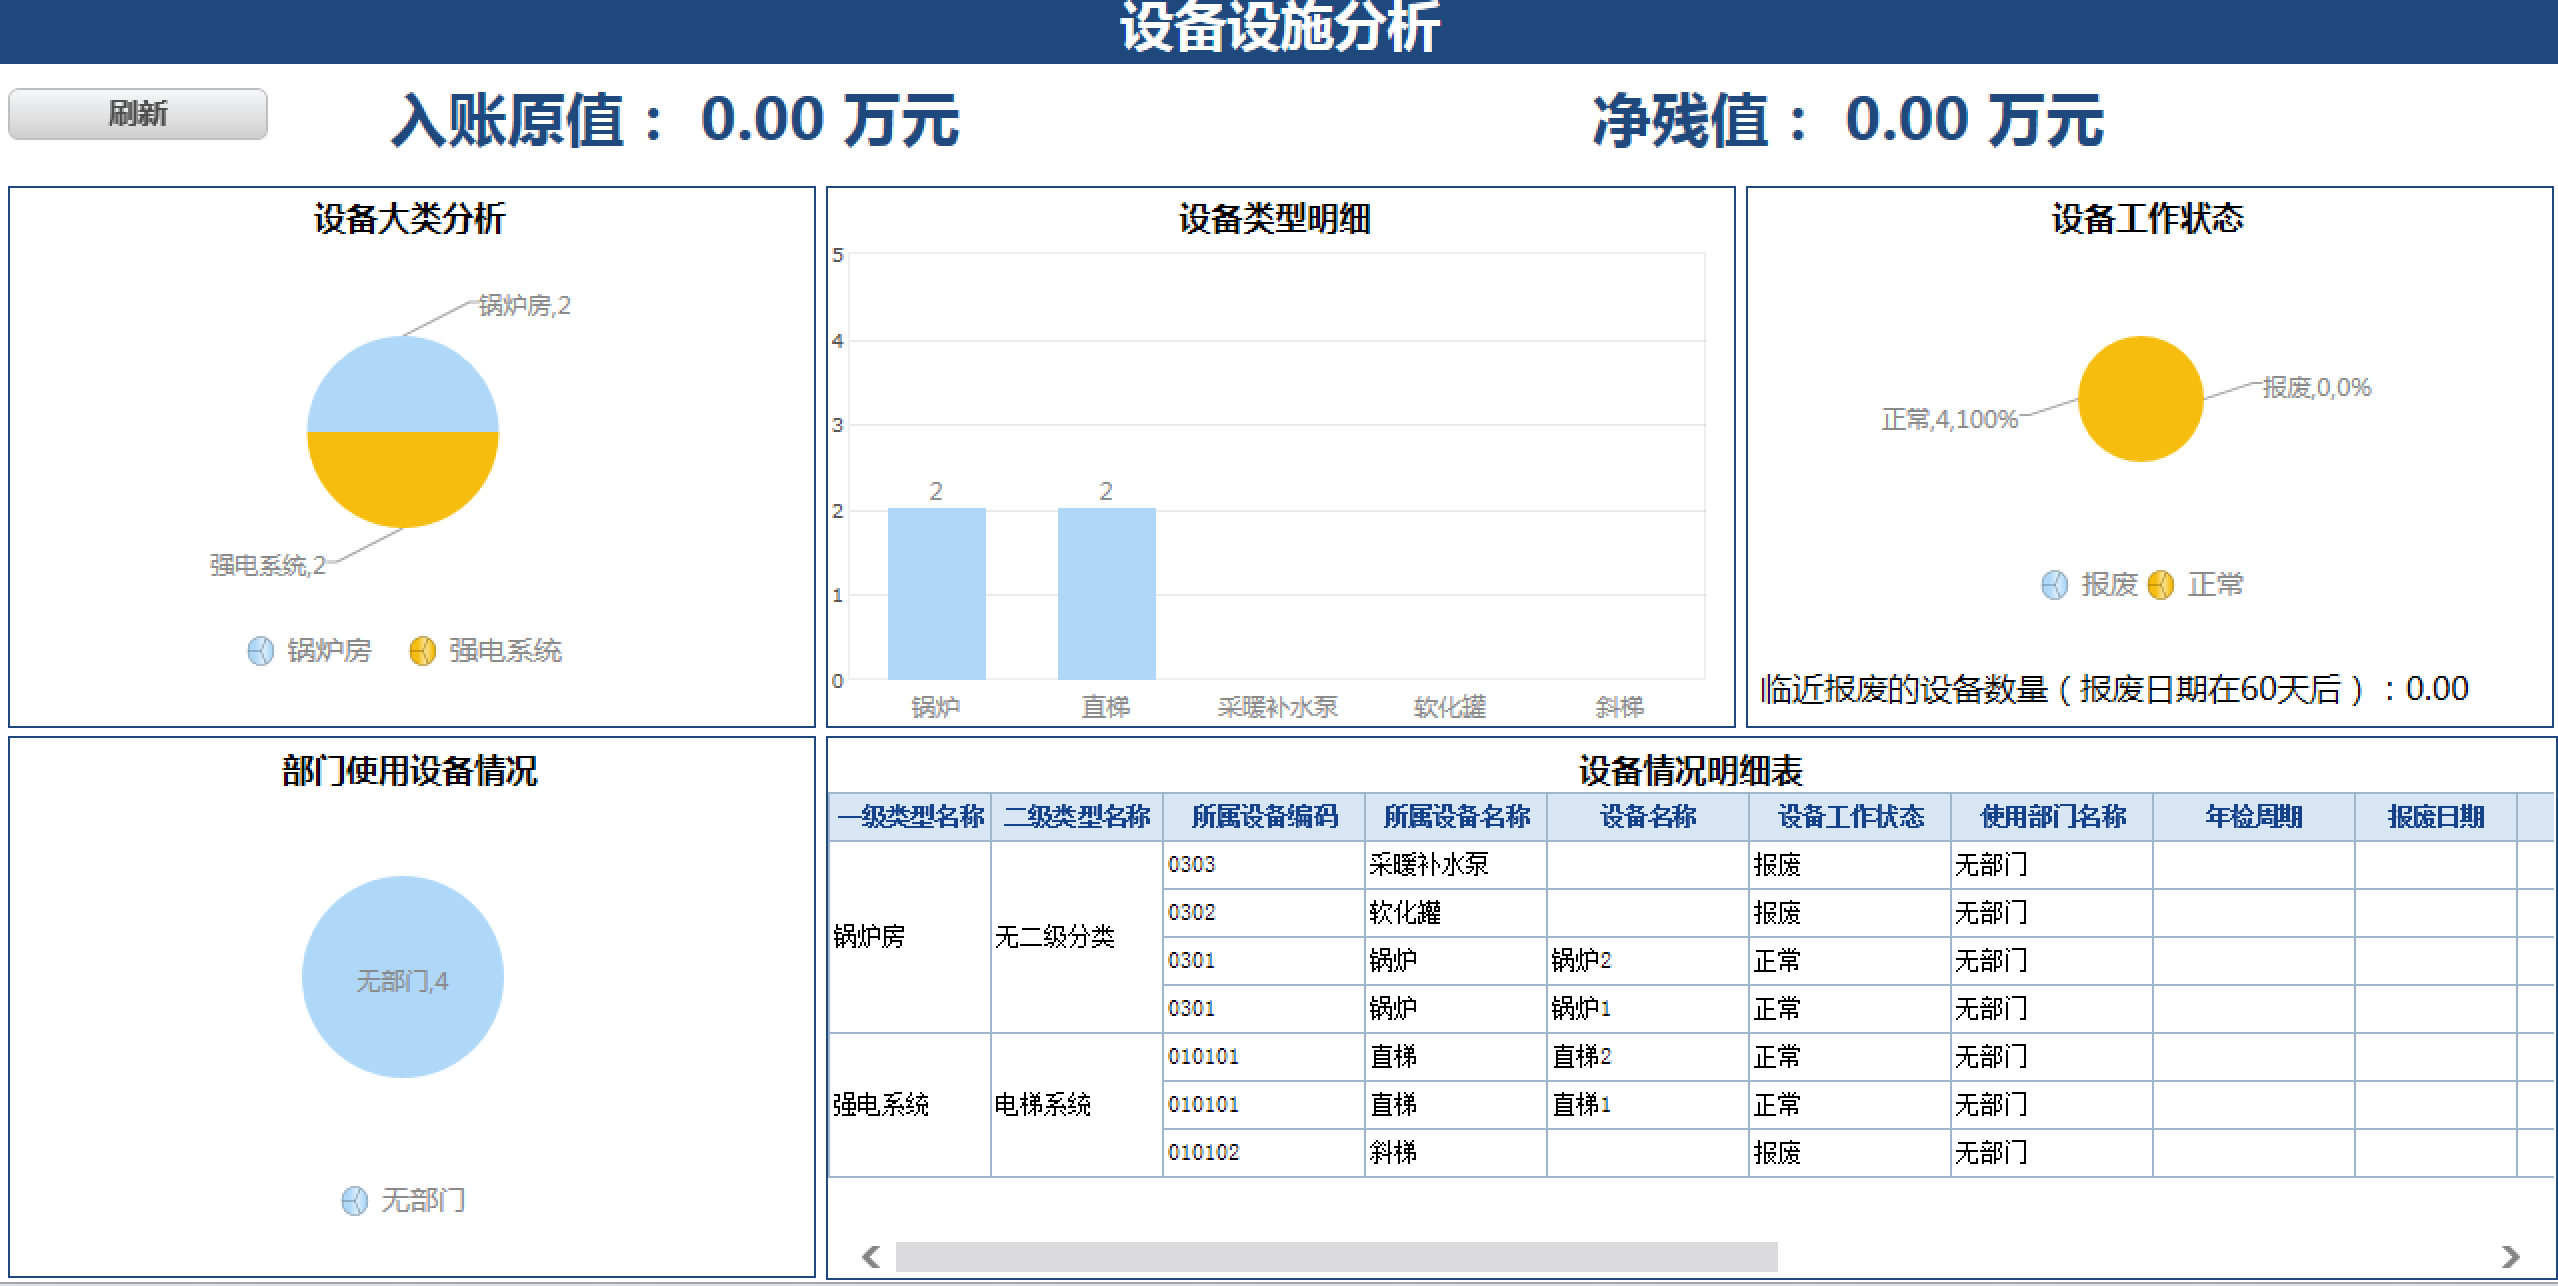Click the 一级类型名称 column header

pyautogui.click(x=910, y=817)
